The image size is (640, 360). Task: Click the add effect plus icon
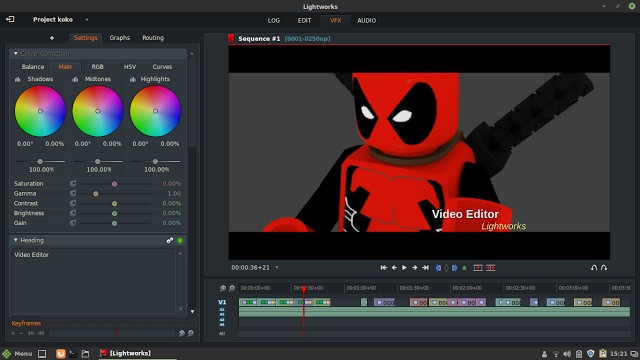click(x=52, y=38)
